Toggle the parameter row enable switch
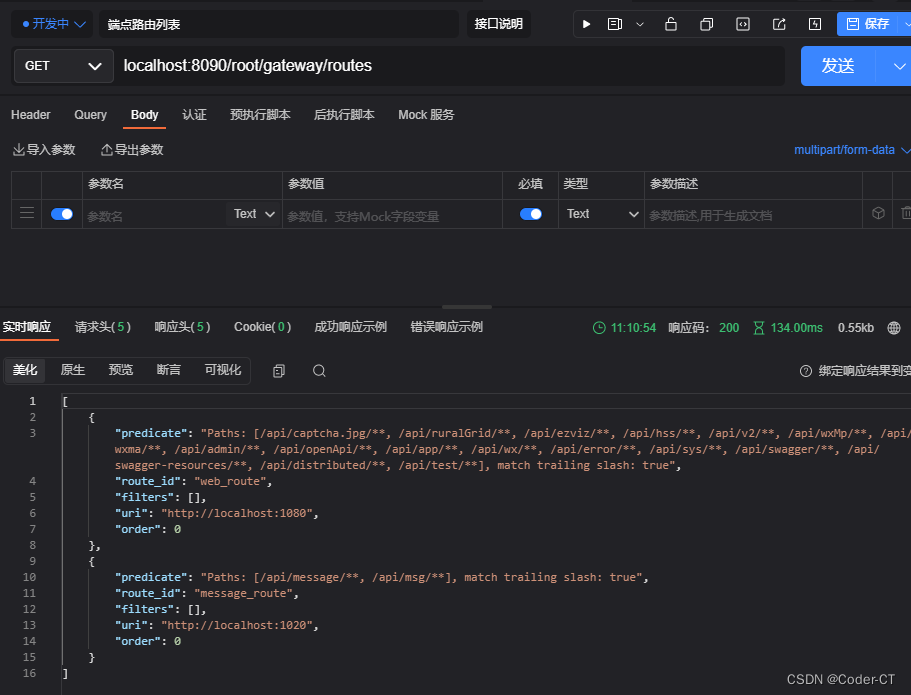Viewport: 911px width, 695px height. click(62, 214)
